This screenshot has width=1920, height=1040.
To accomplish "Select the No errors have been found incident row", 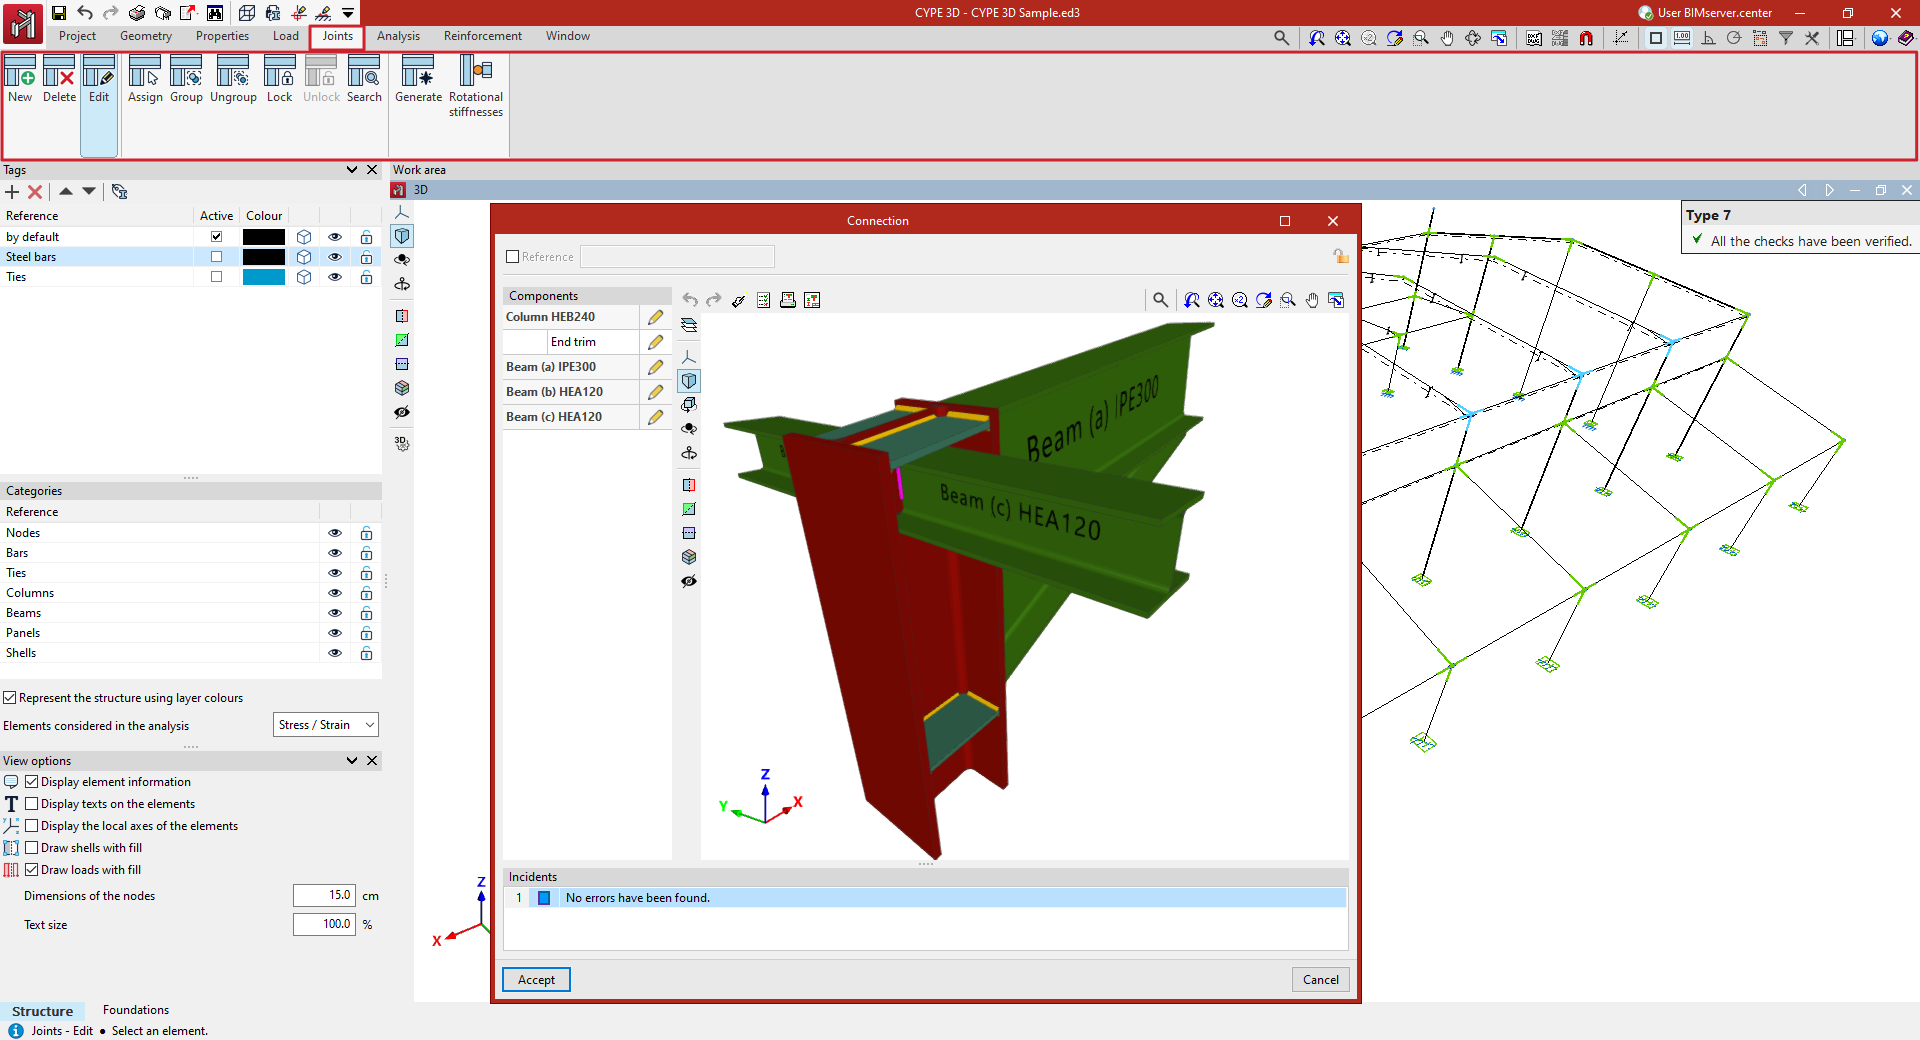I will 925,898.
